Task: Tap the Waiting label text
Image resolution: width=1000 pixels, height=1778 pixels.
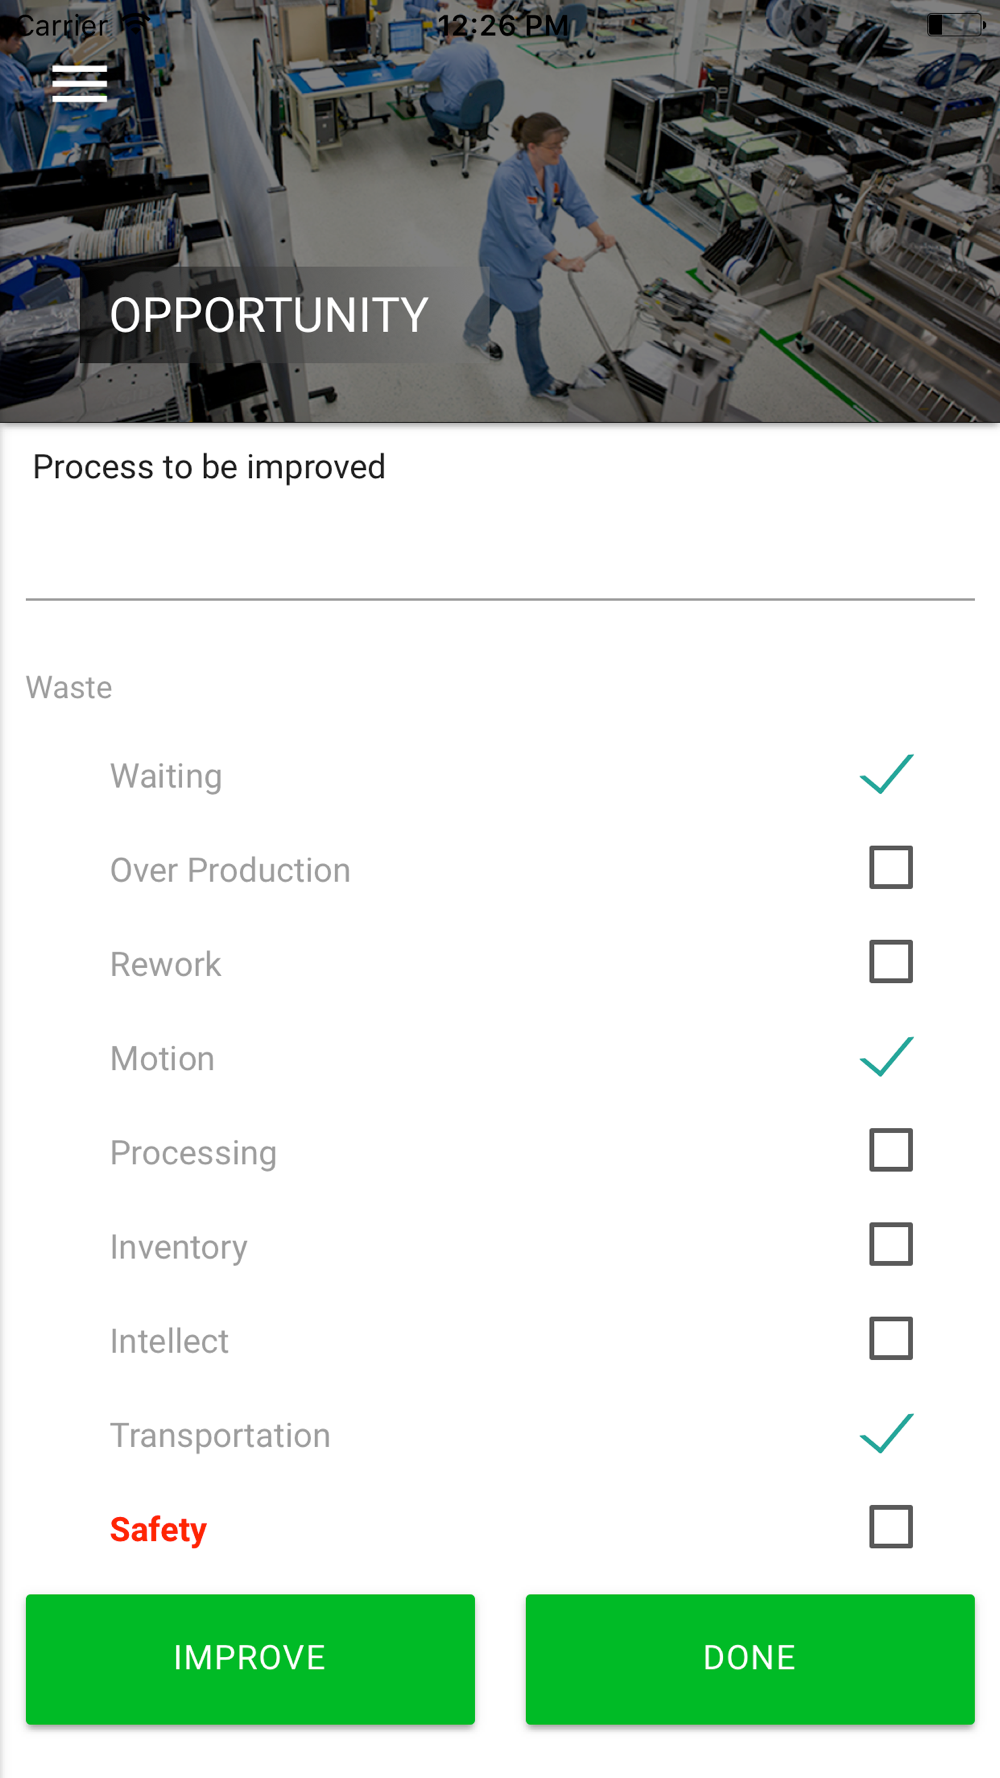Action: point(166,776)
